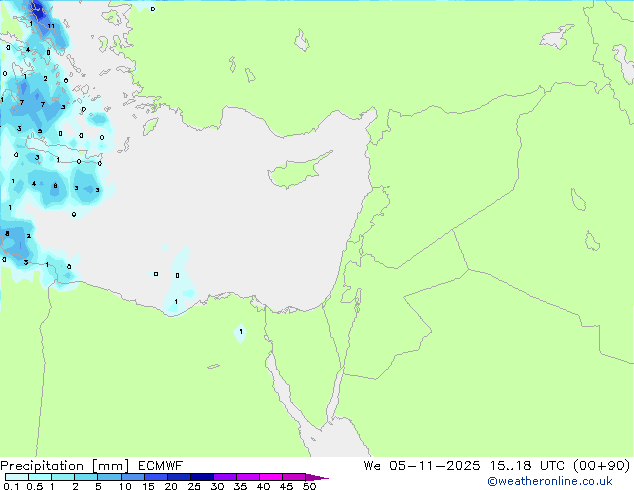
Task: Click the 0.5–1 mm legend color swatch
Action: point(40,477)
